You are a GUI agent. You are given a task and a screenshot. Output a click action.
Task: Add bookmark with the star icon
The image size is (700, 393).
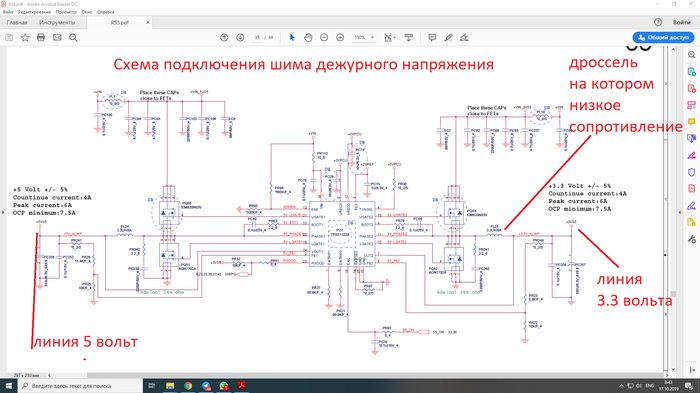click(x=25, y=38)
